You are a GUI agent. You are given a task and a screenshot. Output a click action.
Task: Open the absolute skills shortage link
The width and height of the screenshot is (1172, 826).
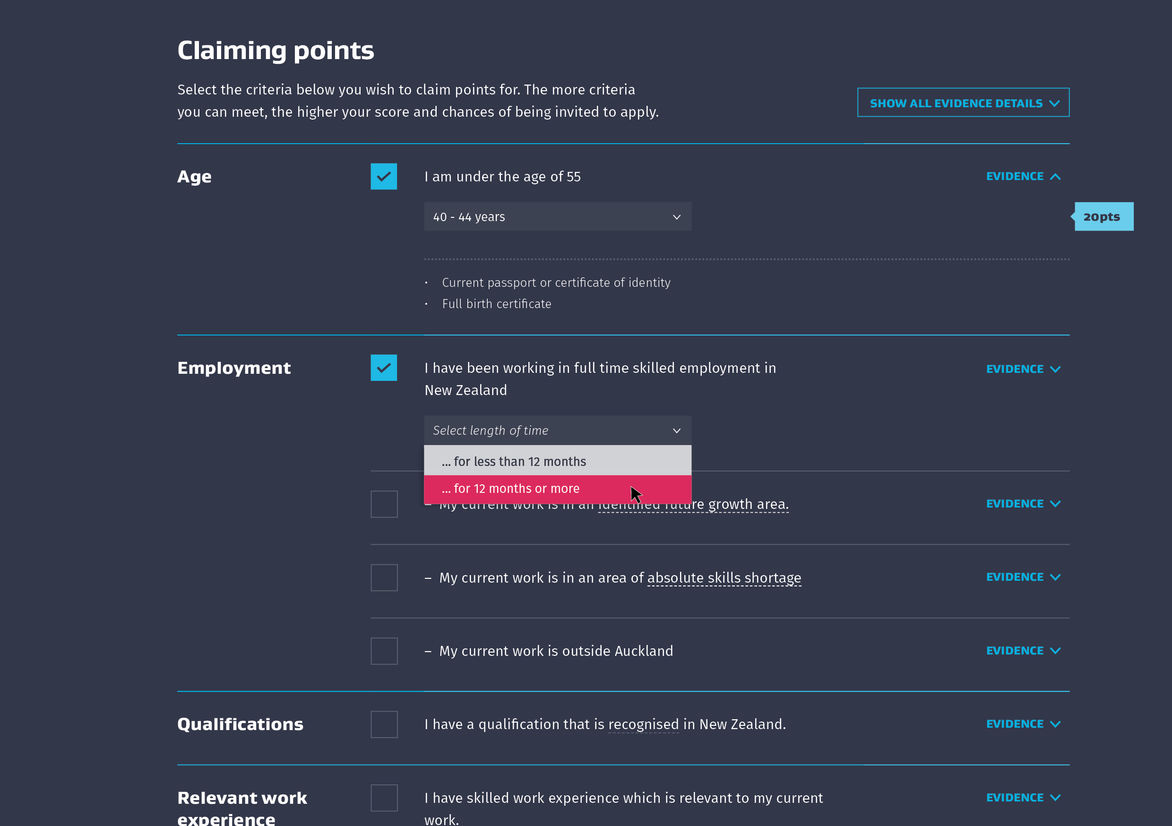[724, 578]
